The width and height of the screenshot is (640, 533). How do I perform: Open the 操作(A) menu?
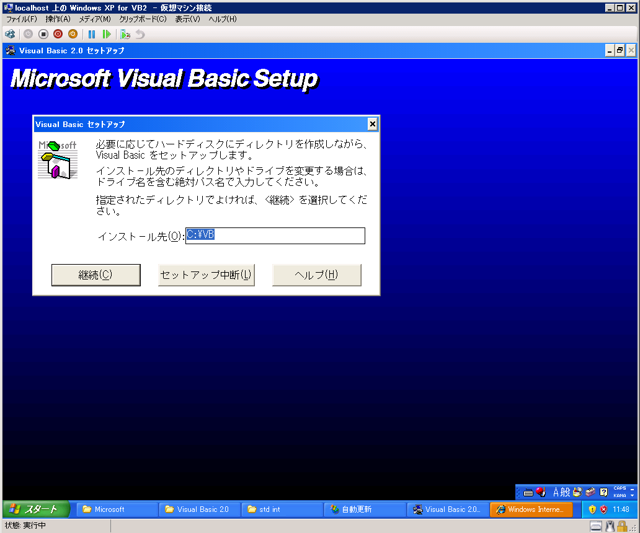58,19
